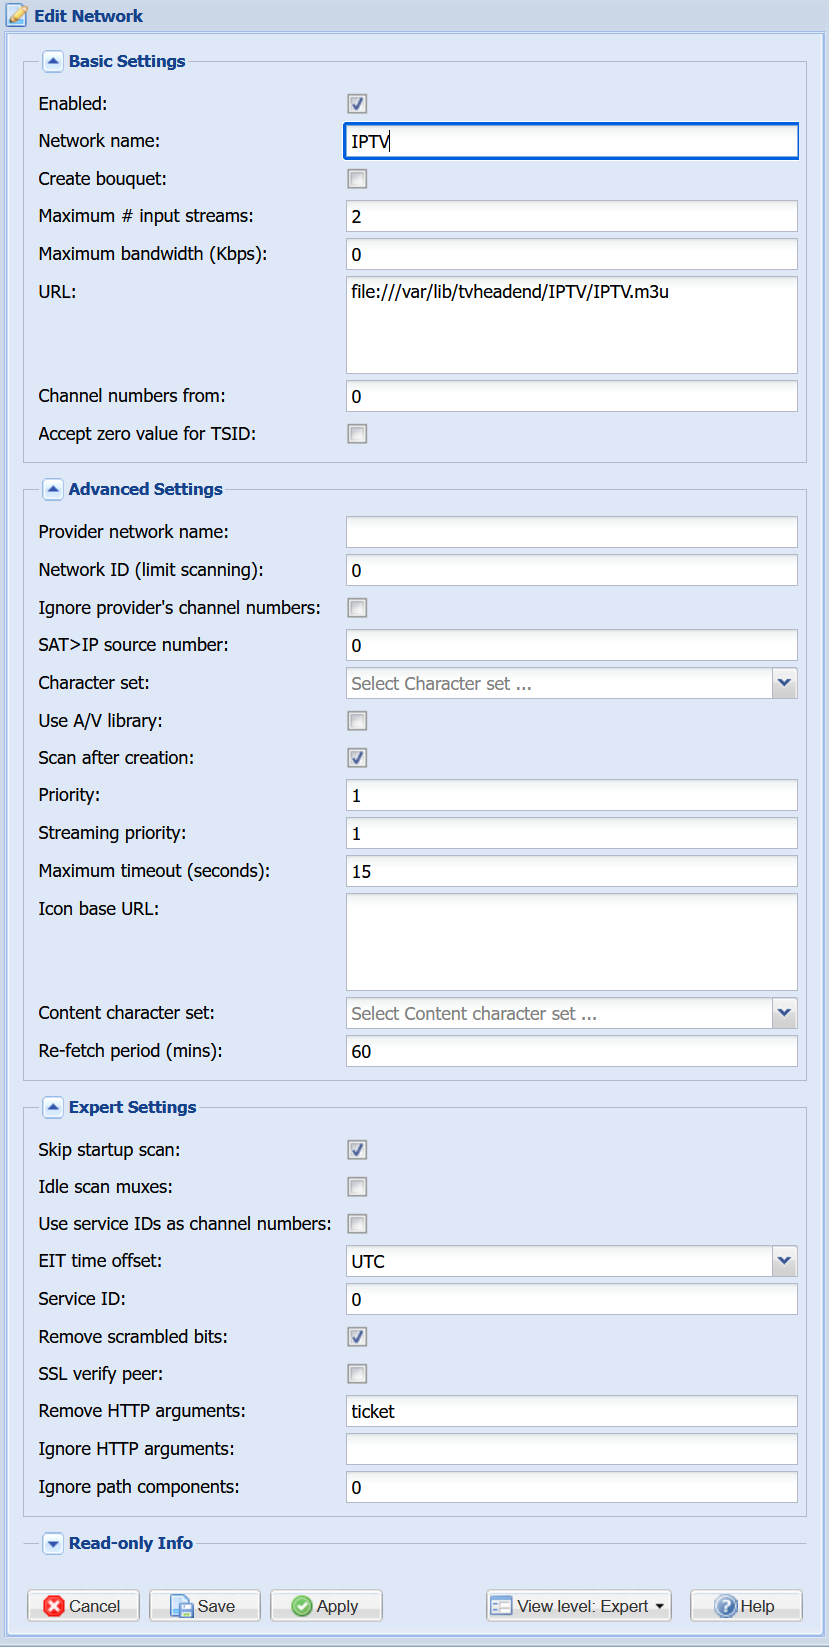
Task: Collapse the Basic Settings section
Action: point(53,61)
